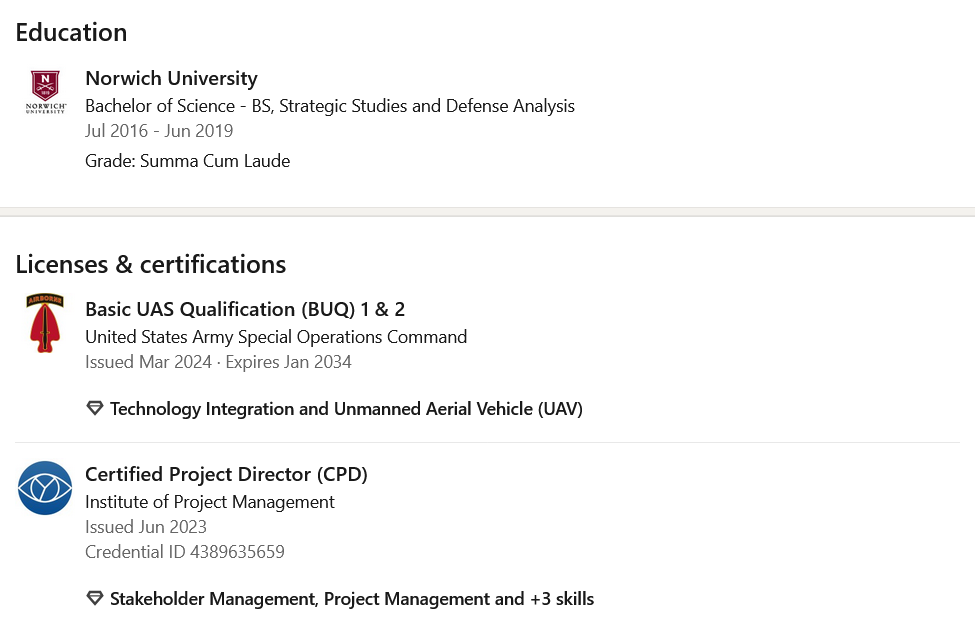The height and width of the screenshot is (626, 975).
Task: Open Technology Integration and Unmanned Aerial Vehicle skills
Action: point(346,409)
